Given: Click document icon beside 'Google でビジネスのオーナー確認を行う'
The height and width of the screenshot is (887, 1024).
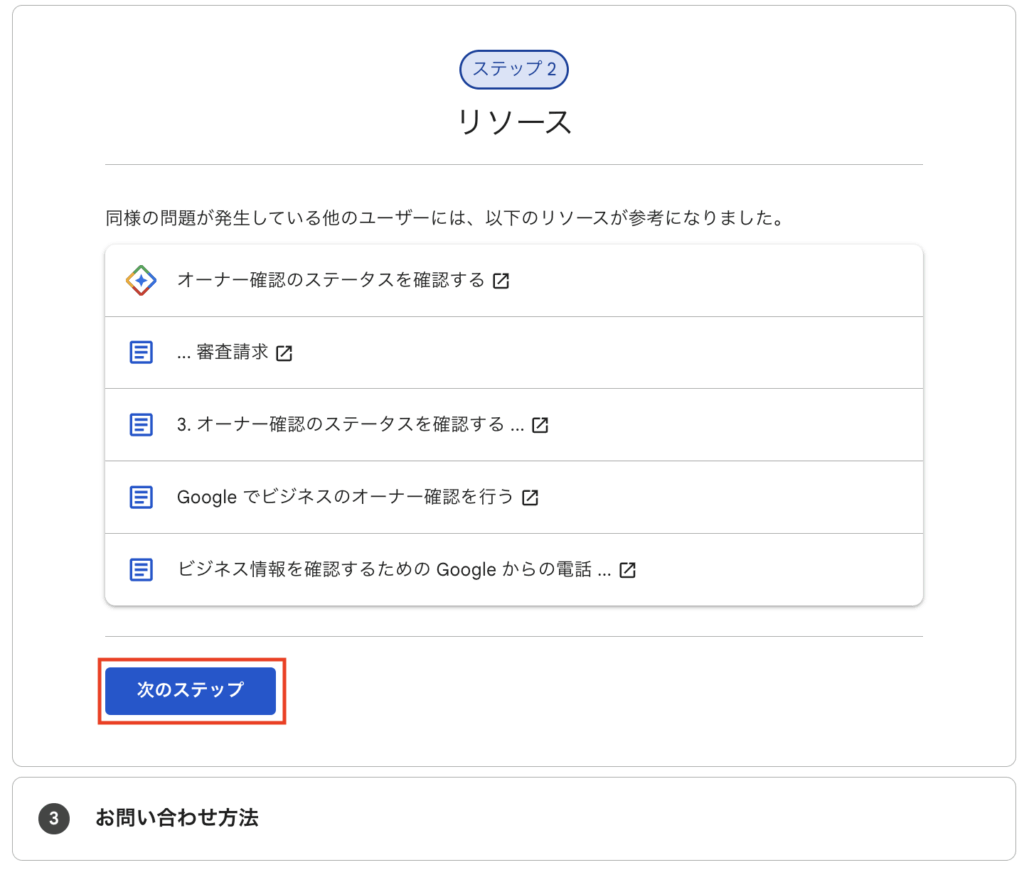Looking at the screenshot, I should [x=141, y=497].
